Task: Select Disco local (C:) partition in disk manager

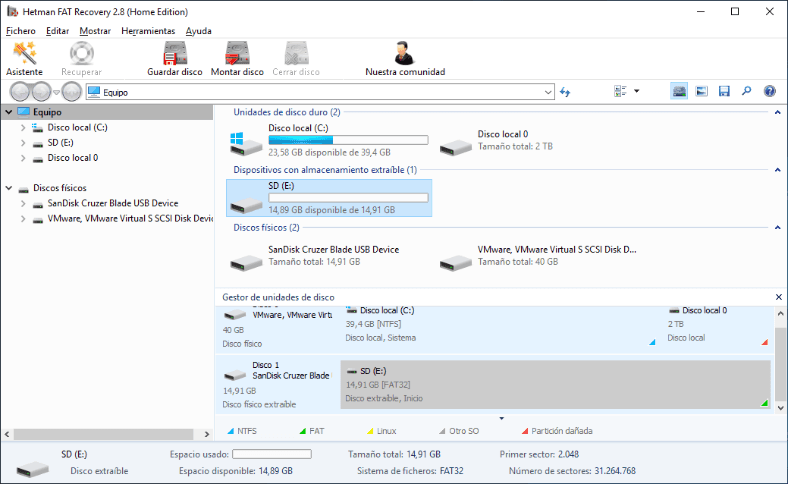Action: (500, 327)
